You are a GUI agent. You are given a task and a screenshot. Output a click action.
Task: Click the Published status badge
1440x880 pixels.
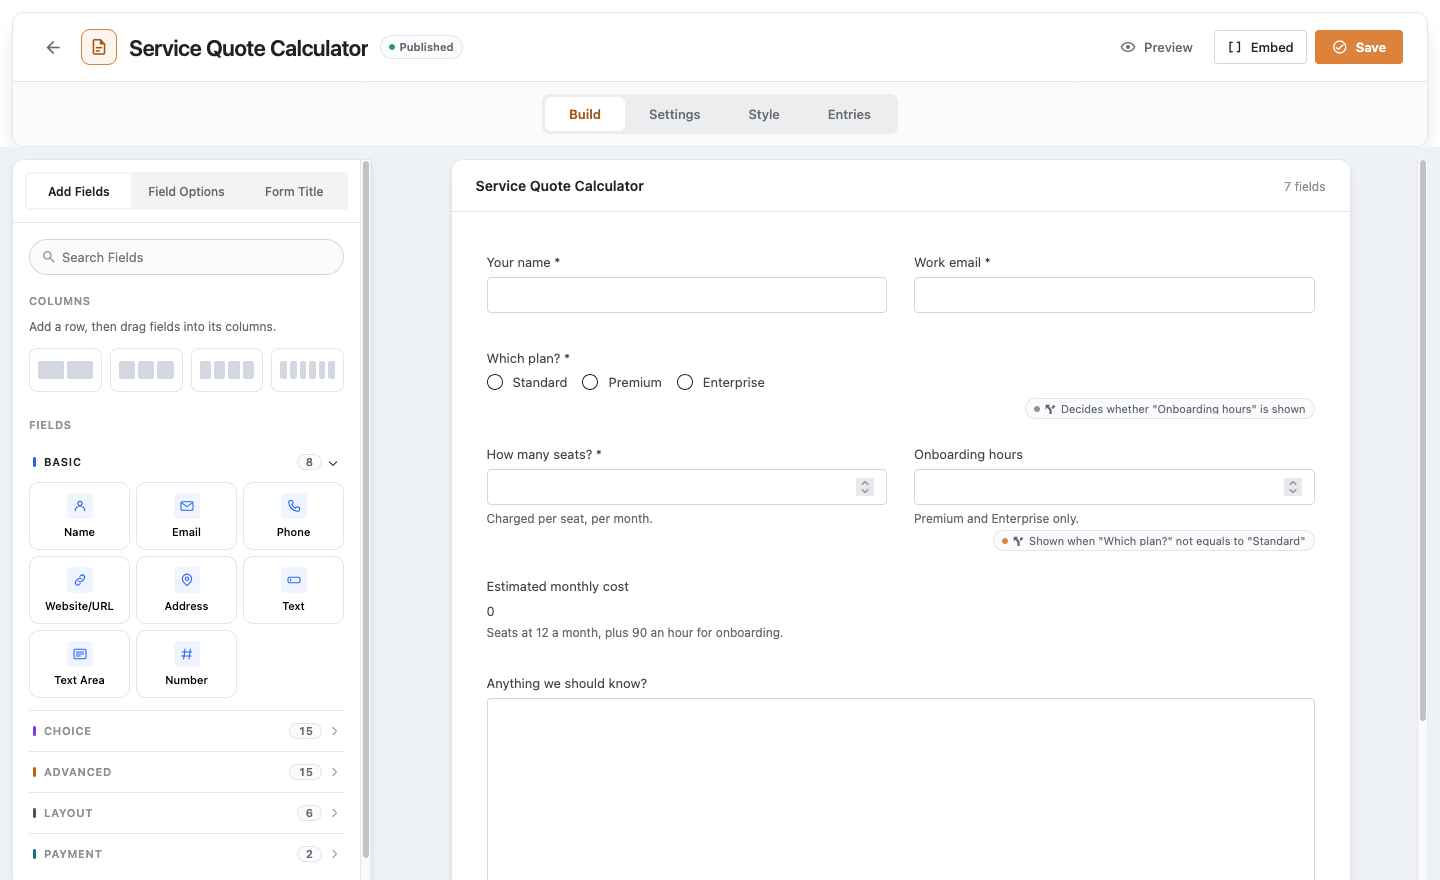[421, 47]
